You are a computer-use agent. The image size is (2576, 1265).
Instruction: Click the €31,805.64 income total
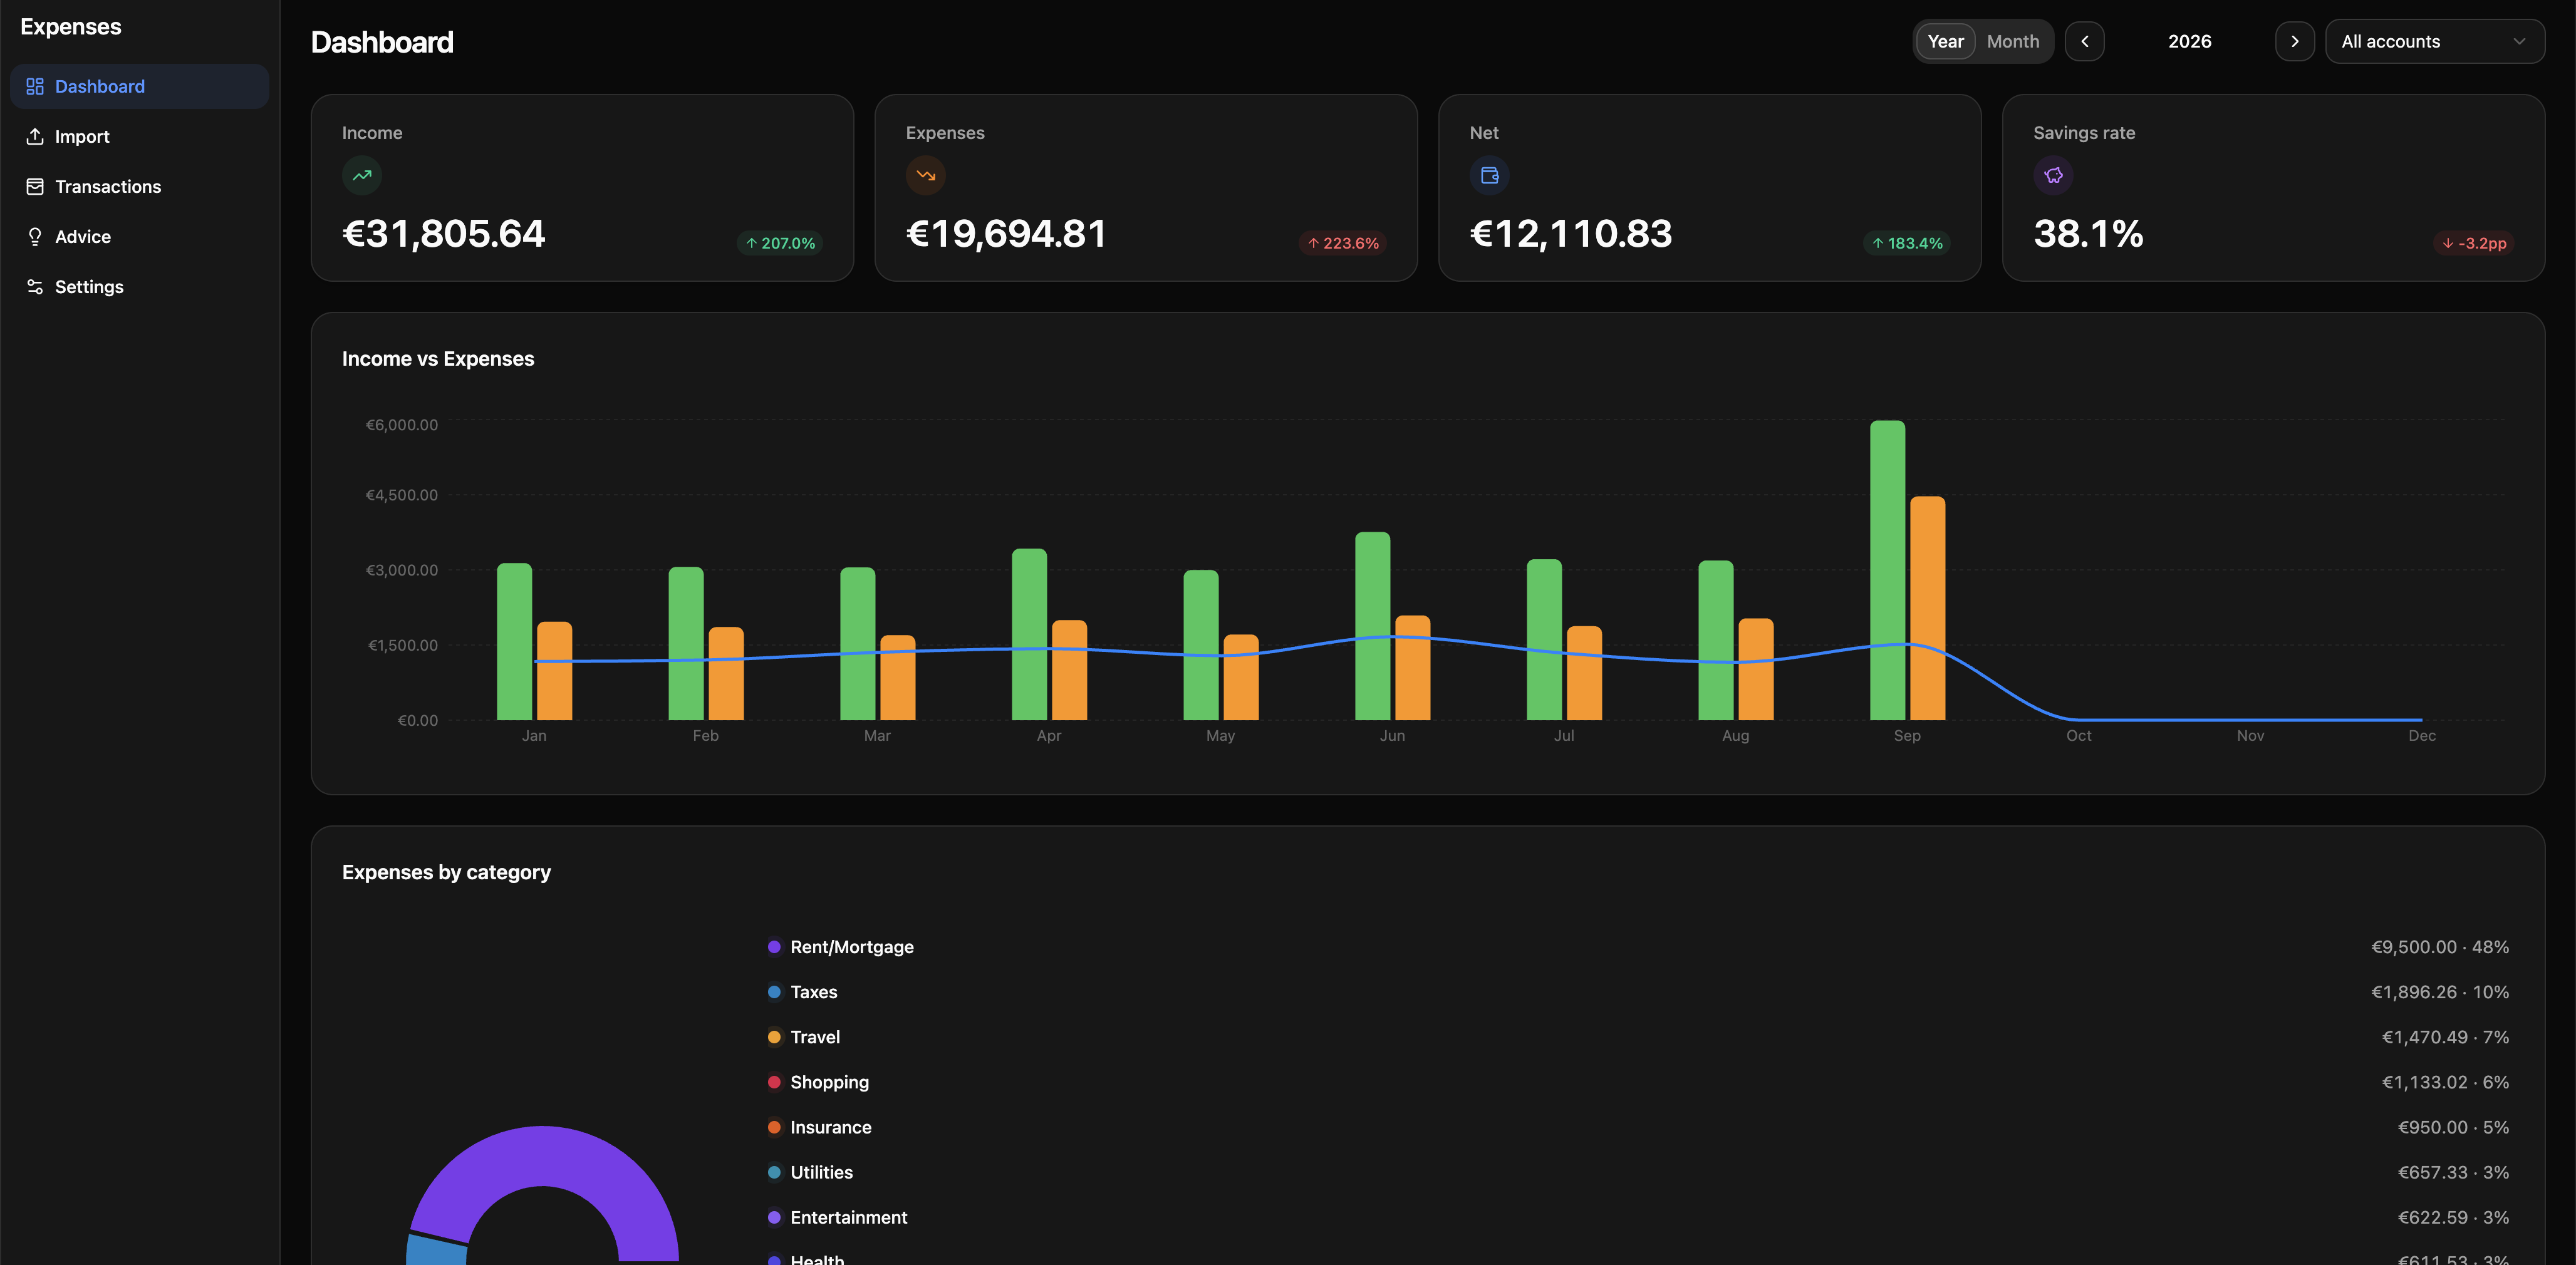click(x=443, y=234)
